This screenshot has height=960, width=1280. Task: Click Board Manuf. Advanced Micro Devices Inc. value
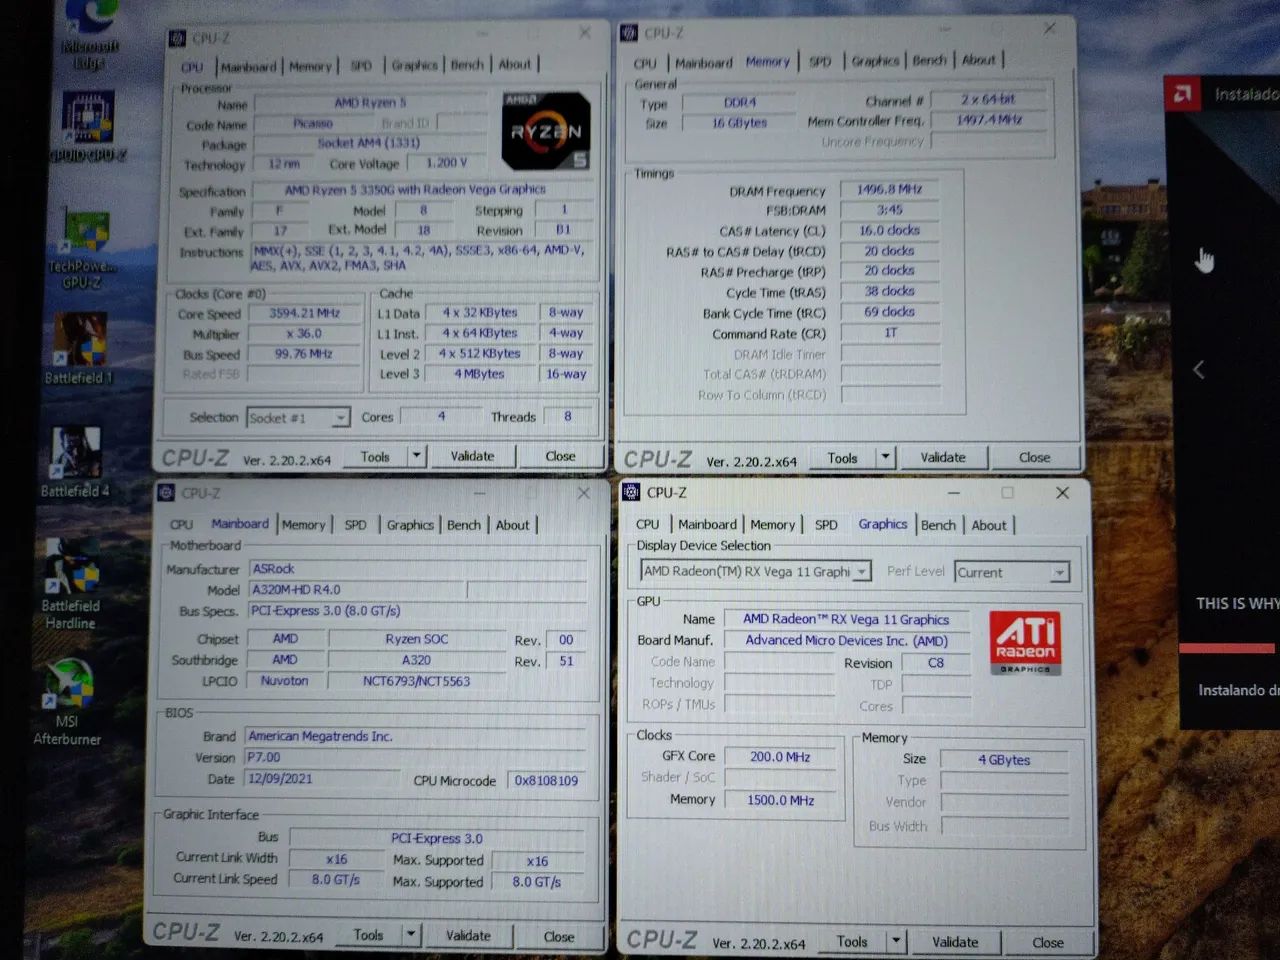[846, 641]
